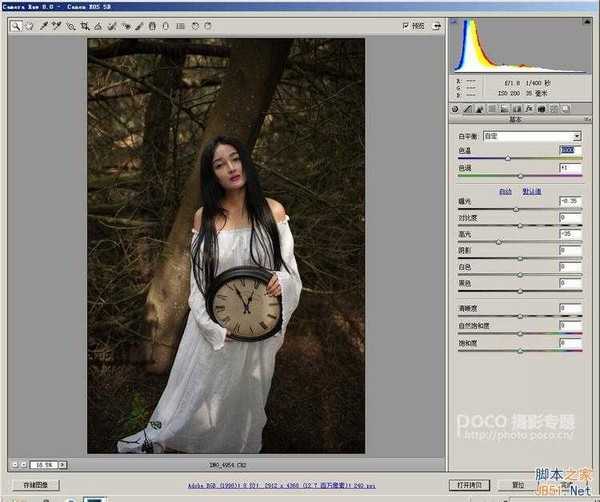
Task: Switch to the Tone Curve panel tab
Action: (468, 108)
